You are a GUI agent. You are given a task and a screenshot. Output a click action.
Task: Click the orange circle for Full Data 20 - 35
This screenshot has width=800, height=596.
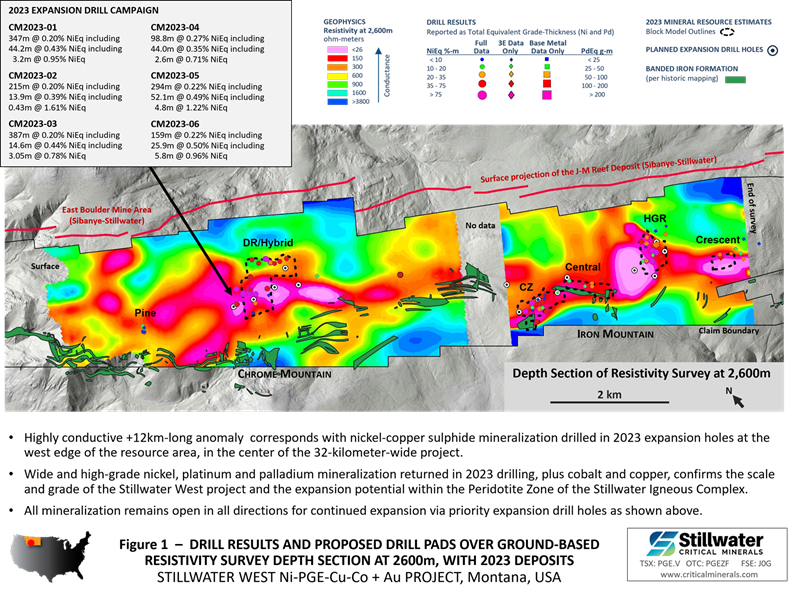pos(482,75)
